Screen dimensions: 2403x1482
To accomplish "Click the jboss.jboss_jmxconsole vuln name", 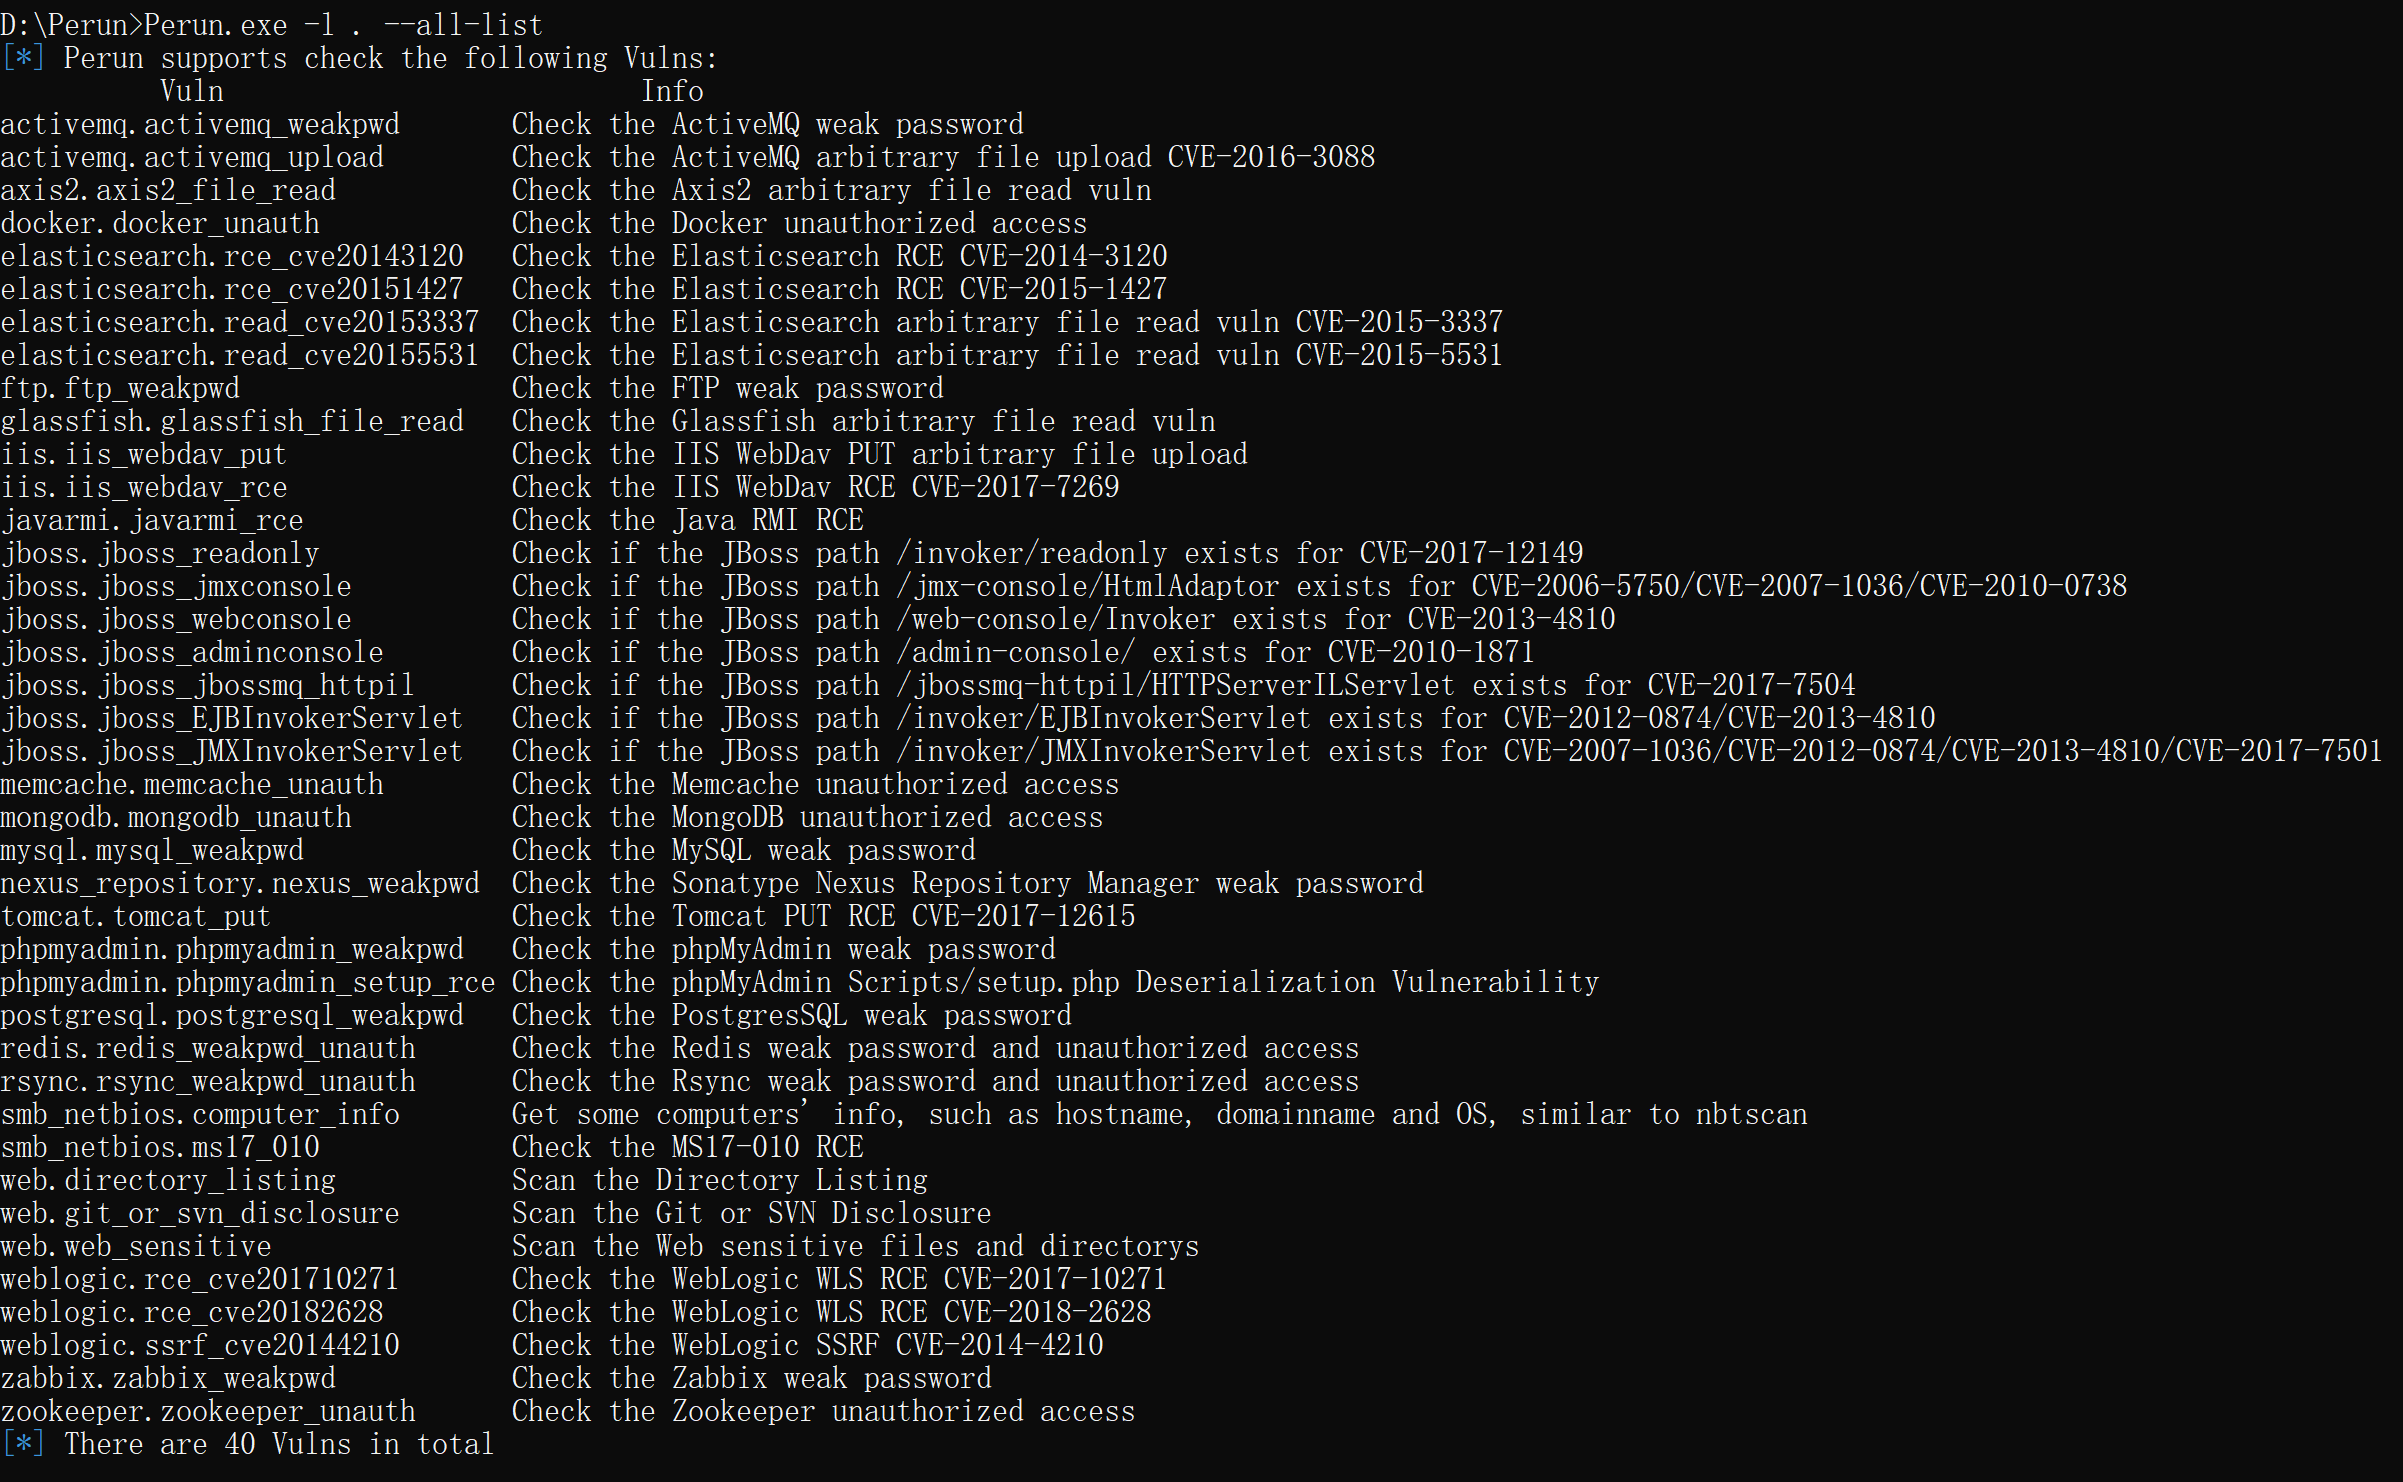I will point(176,586).
